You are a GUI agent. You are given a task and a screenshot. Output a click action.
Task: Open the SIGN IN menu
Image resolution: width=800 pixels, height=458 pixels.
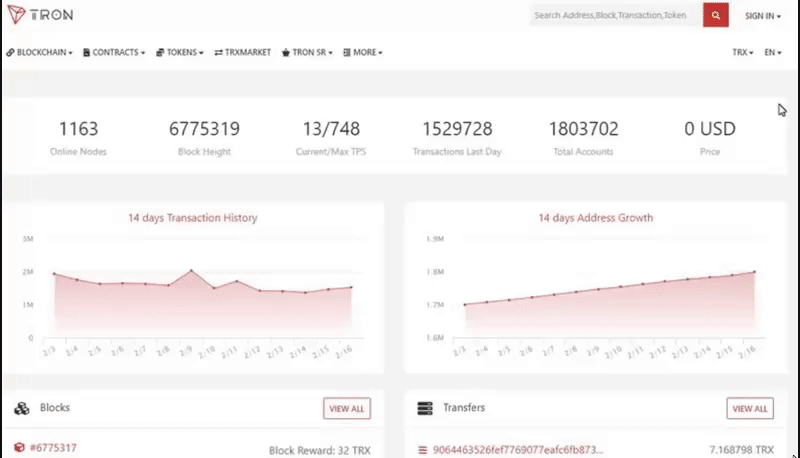[763, 16]
